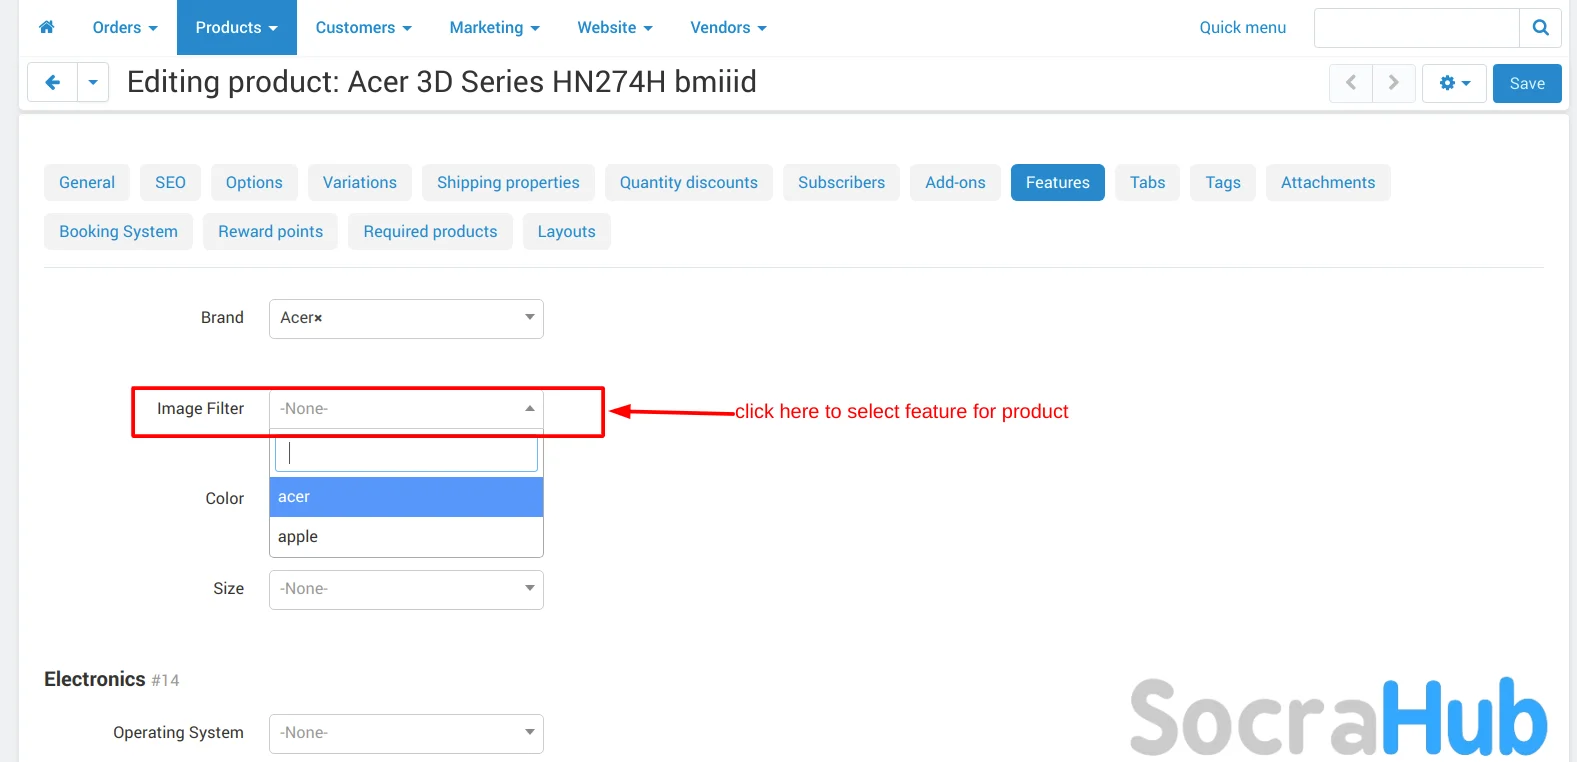Open the Operating System dropdown
Screen dimensions: 1577x762
[x=529, y=733]
